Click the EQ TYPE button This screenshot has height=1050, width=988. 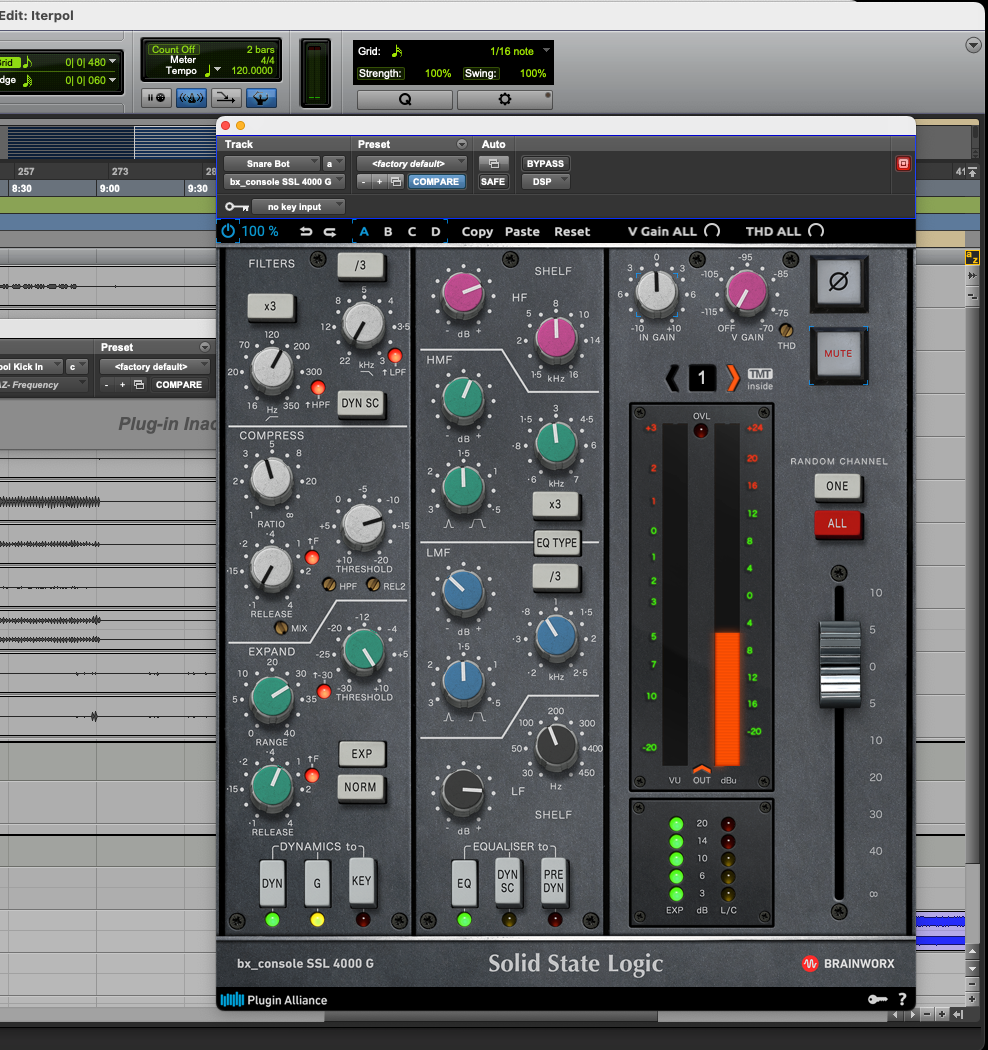(557, 542)
